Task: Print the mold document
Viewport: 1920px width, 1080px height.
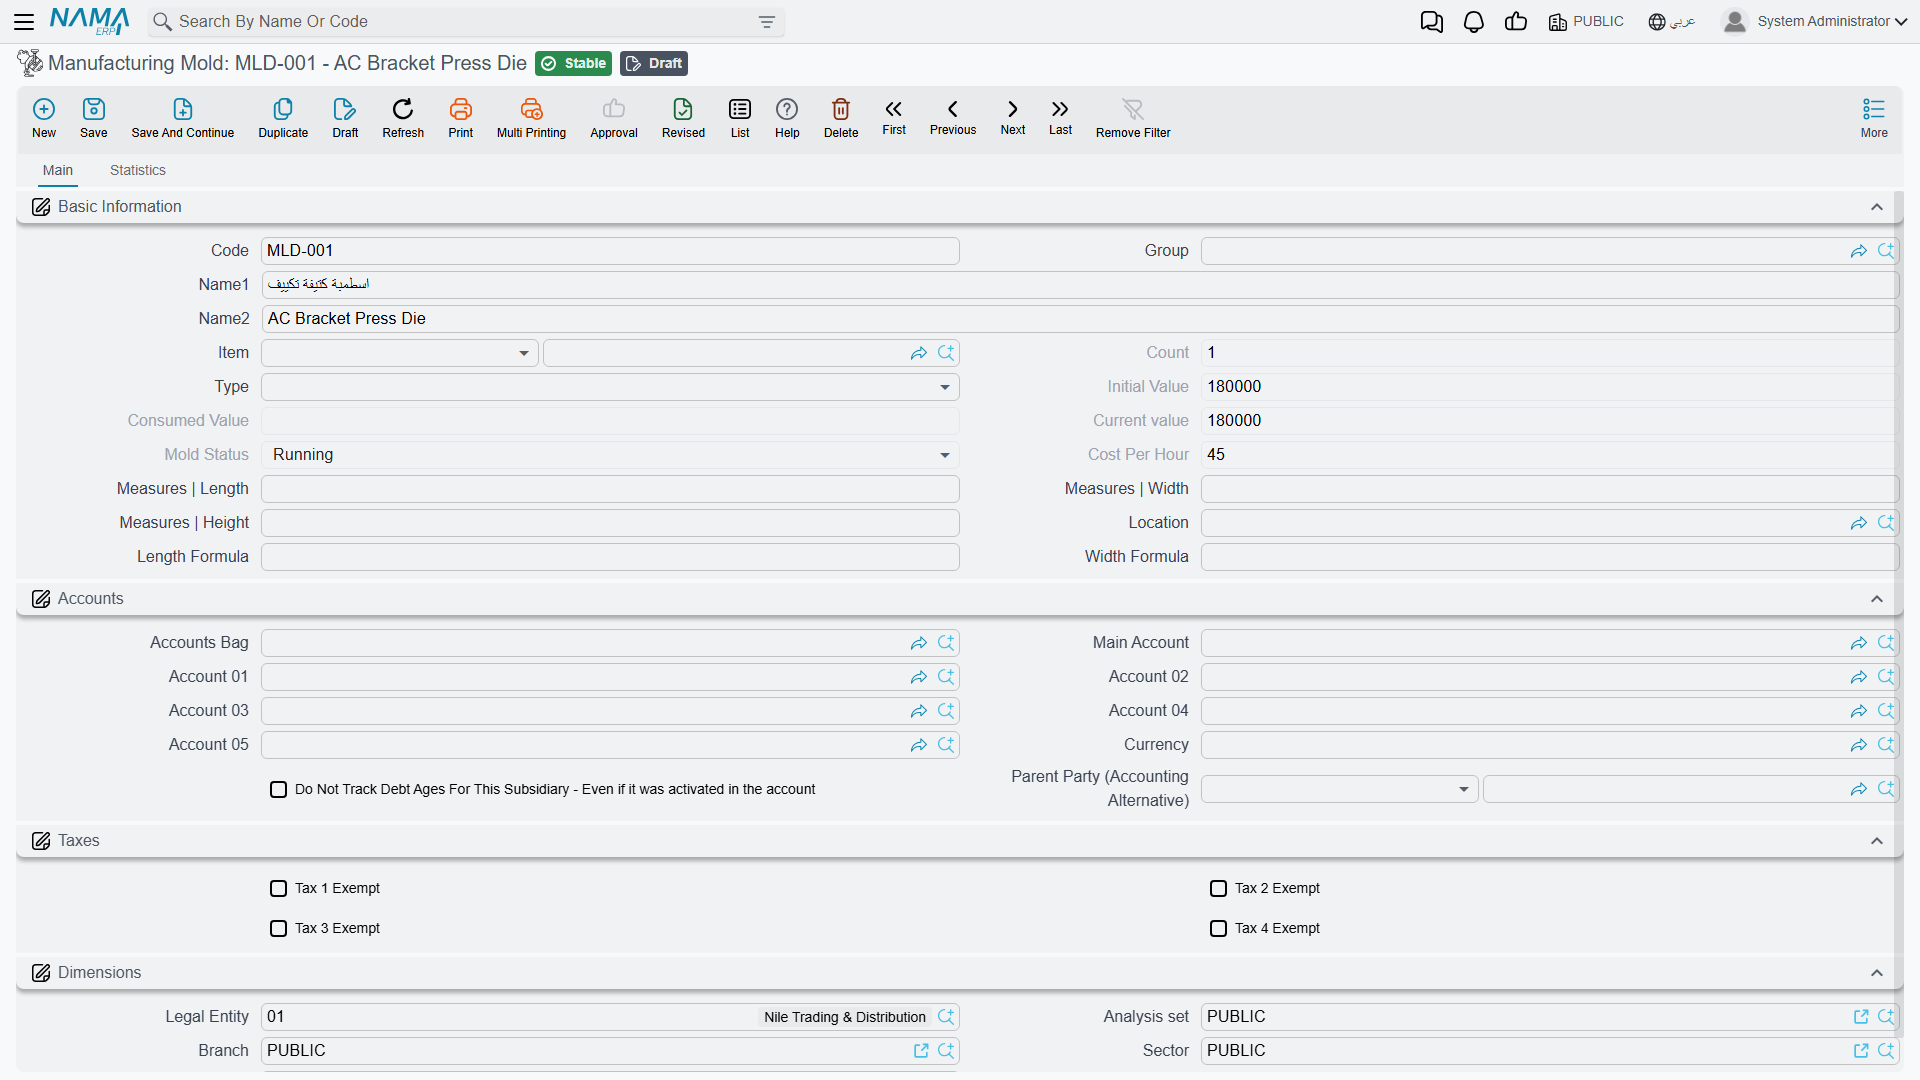Action: (x=461, y=117)
